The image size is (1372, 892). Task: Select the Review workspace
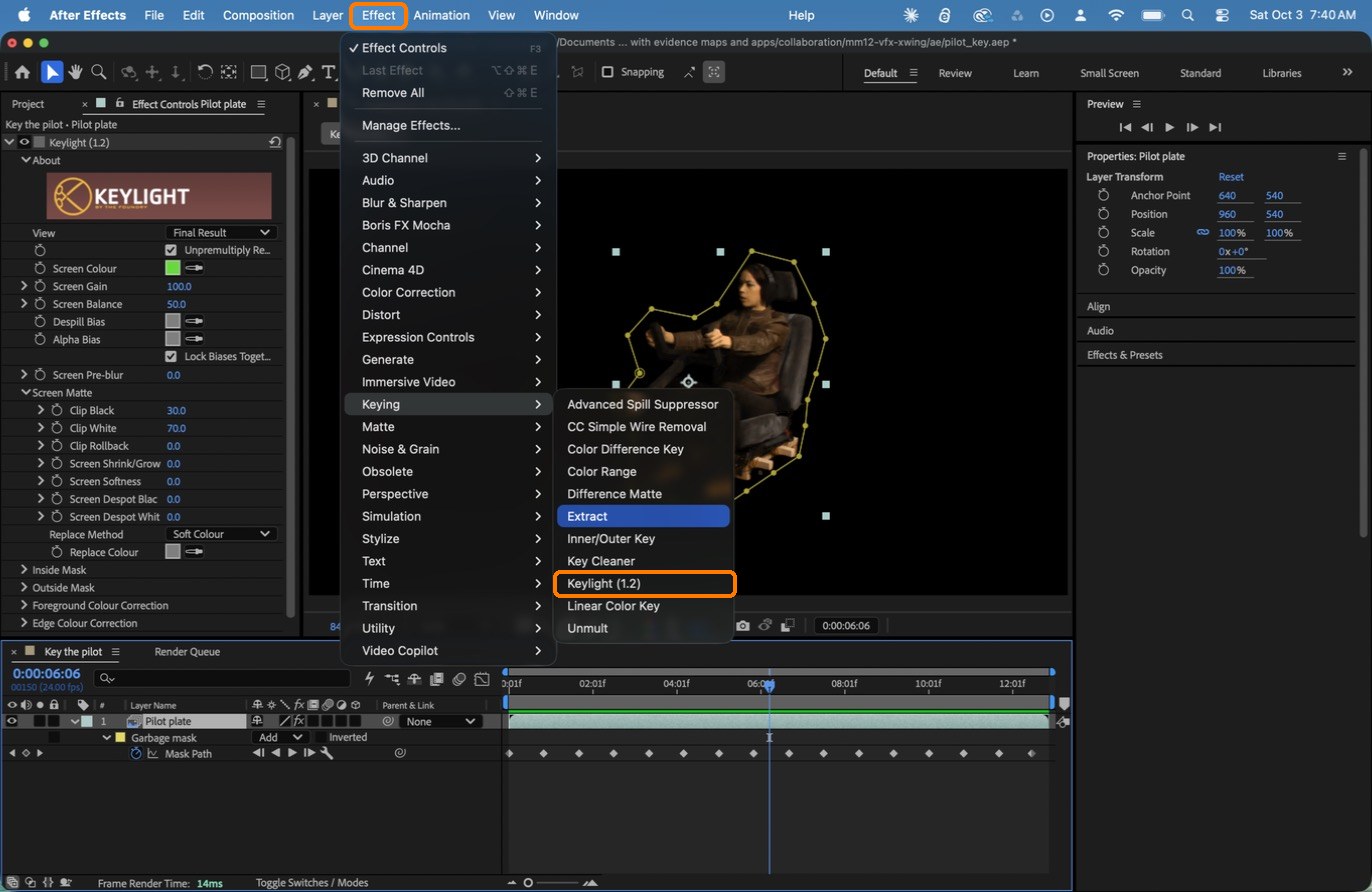955,73
